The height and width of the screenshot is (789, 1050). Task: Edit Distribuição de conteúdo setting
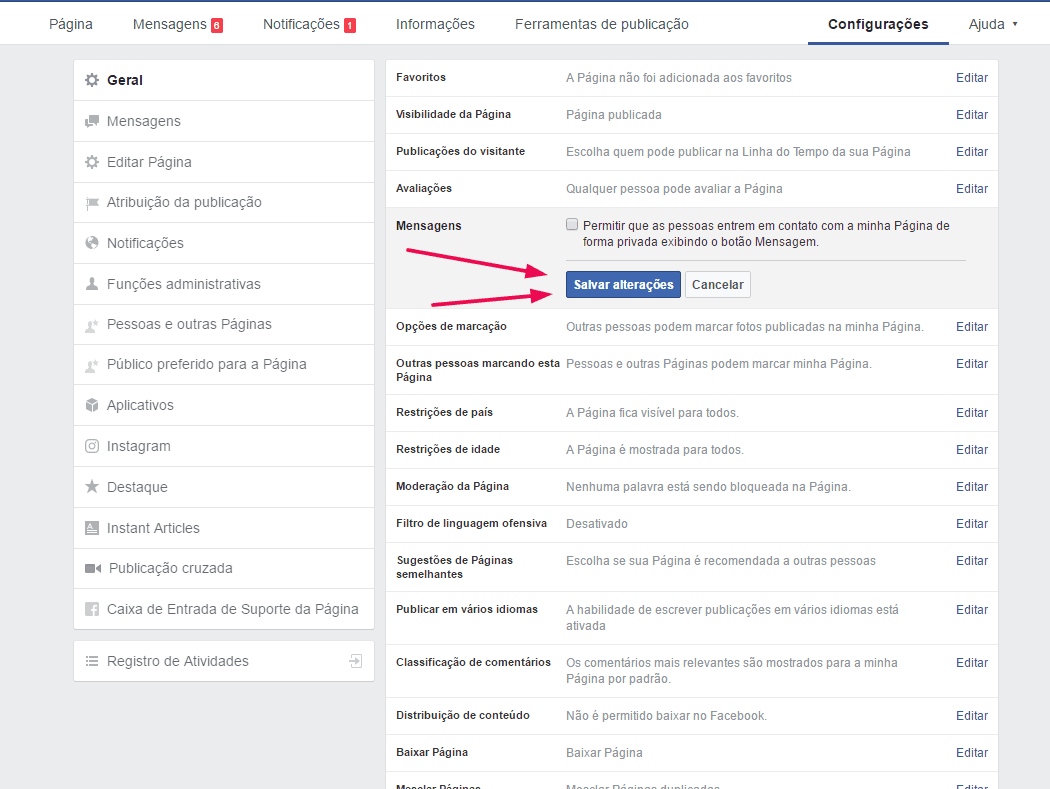[972, 715]
